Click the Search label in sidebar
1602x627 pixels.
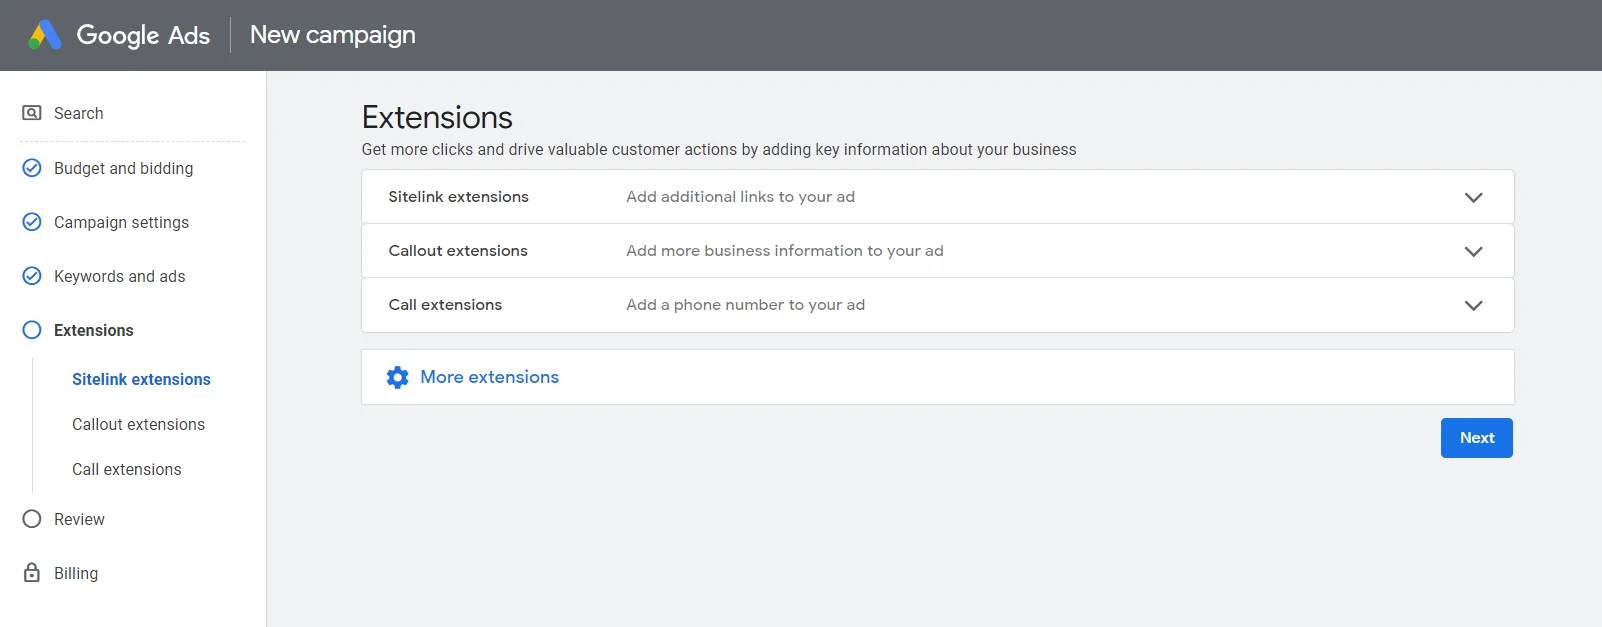coord(79,113)
